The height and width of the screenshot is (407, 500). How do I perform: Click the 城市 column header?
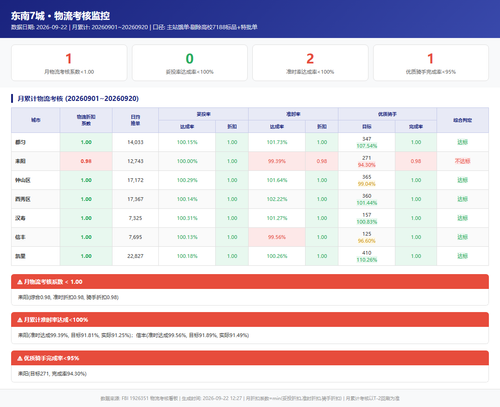pos(36,120)
